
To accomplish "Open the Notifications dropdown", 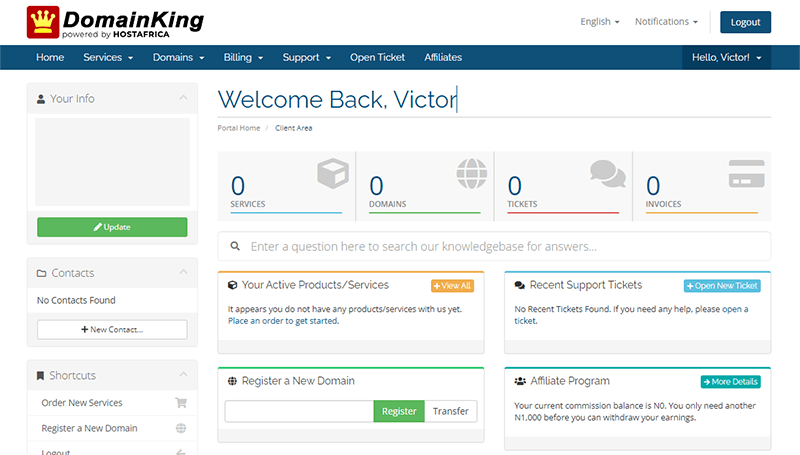I will 666,21.
